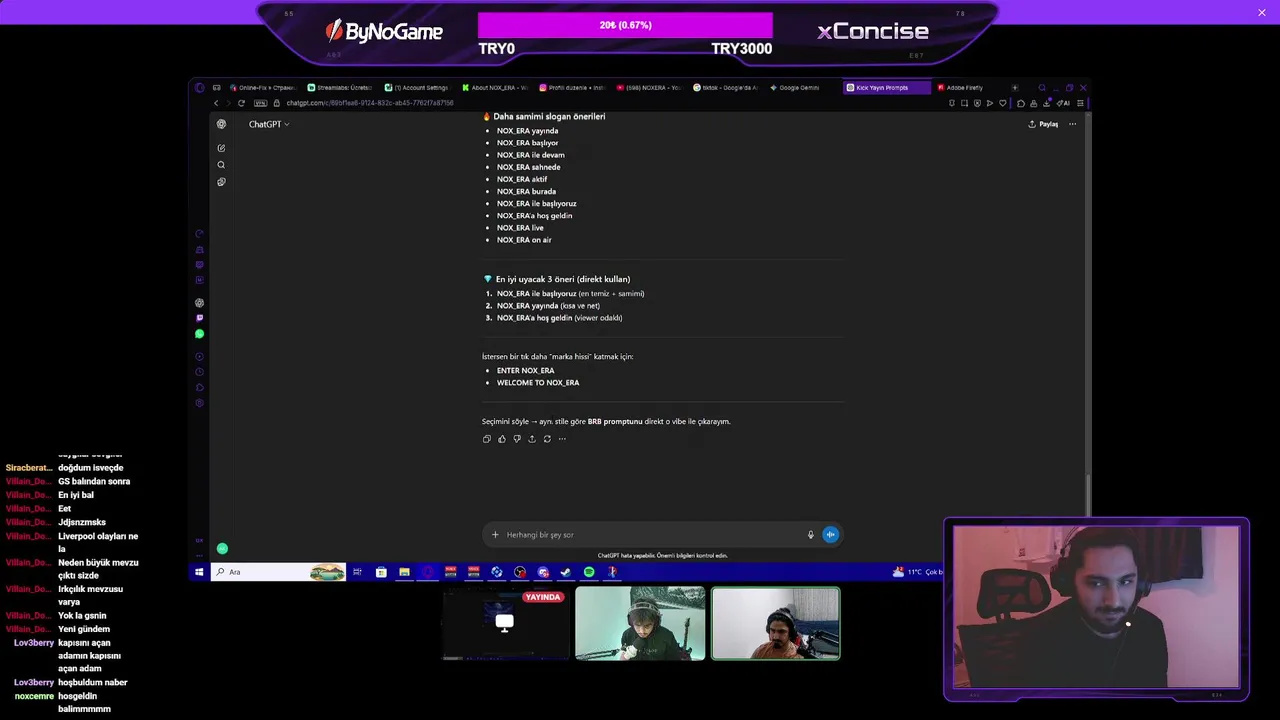Open more actions ellipsis under response

562,439
